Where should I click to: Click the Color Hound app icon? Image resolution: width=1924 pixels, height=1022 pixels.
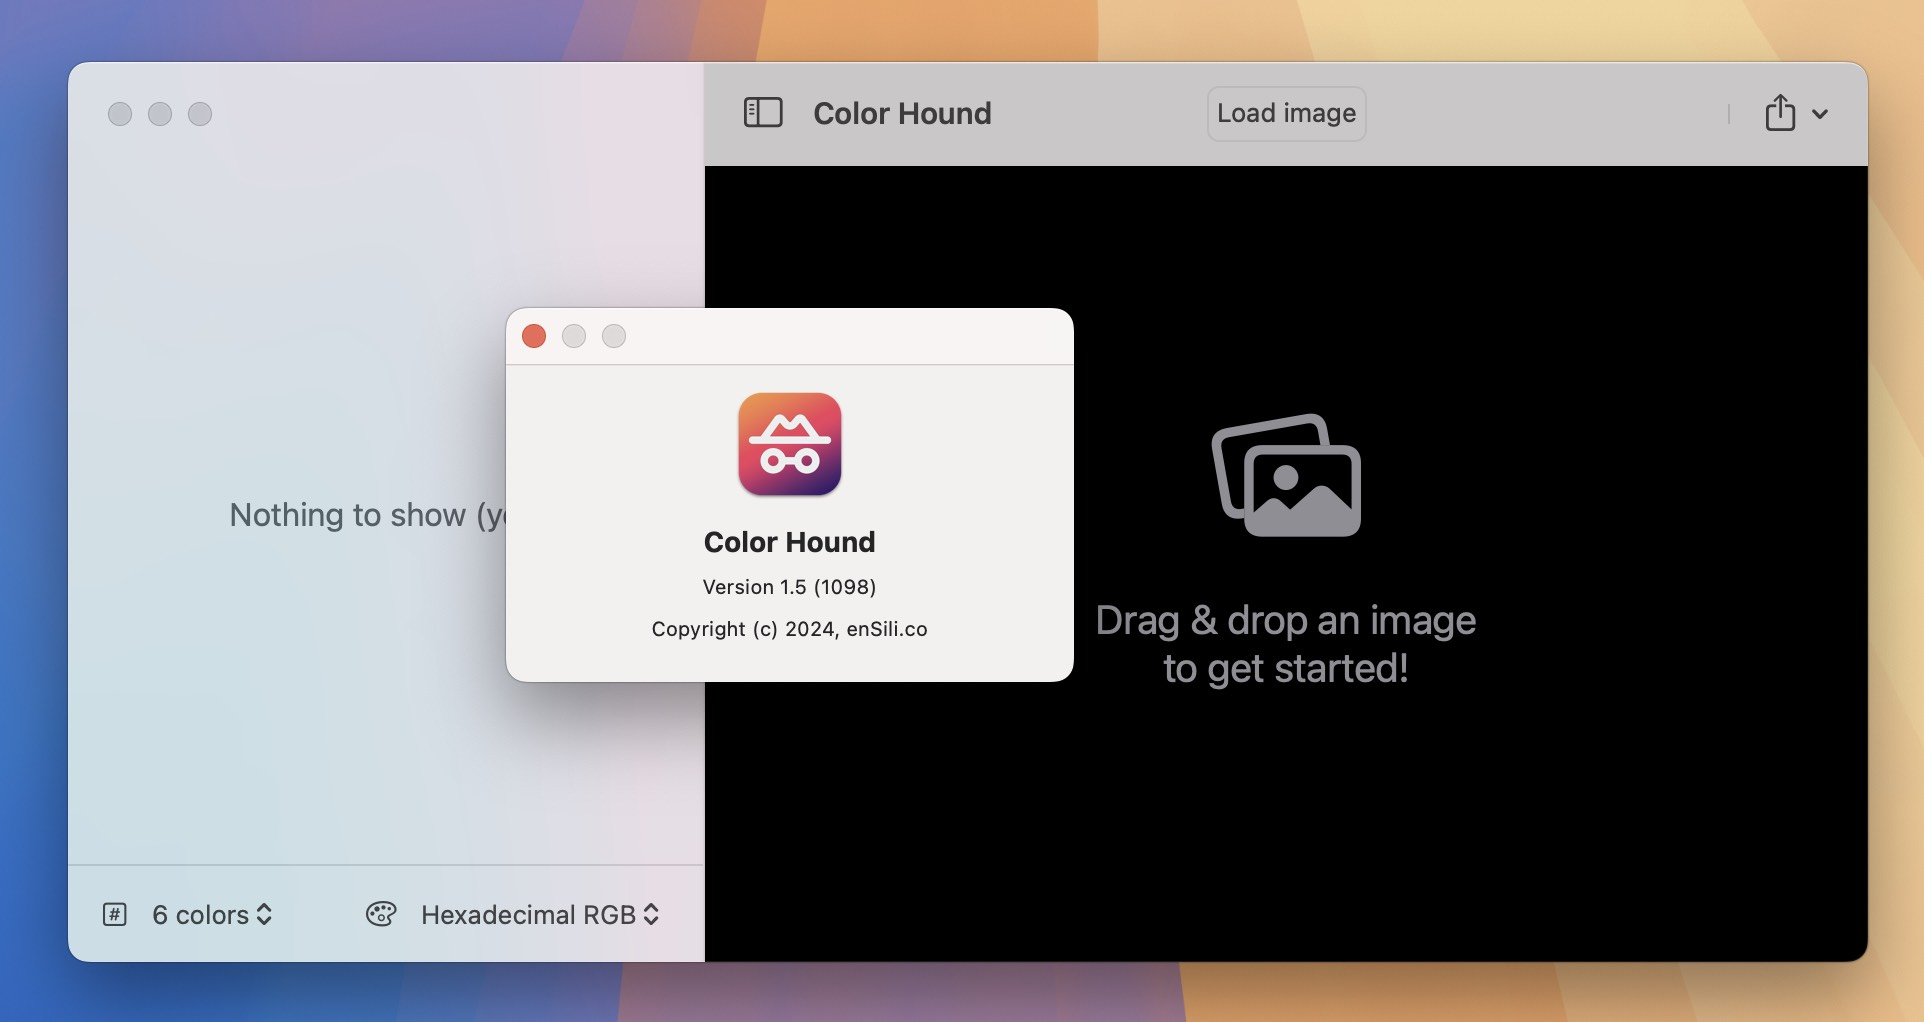coord(789,444)
